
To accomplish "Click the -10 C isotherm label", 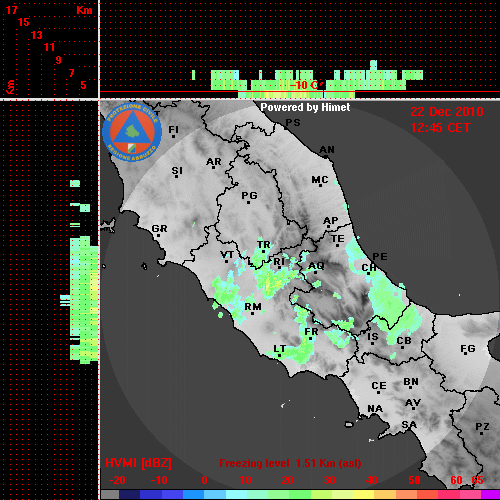I will [x=304, y=85].
